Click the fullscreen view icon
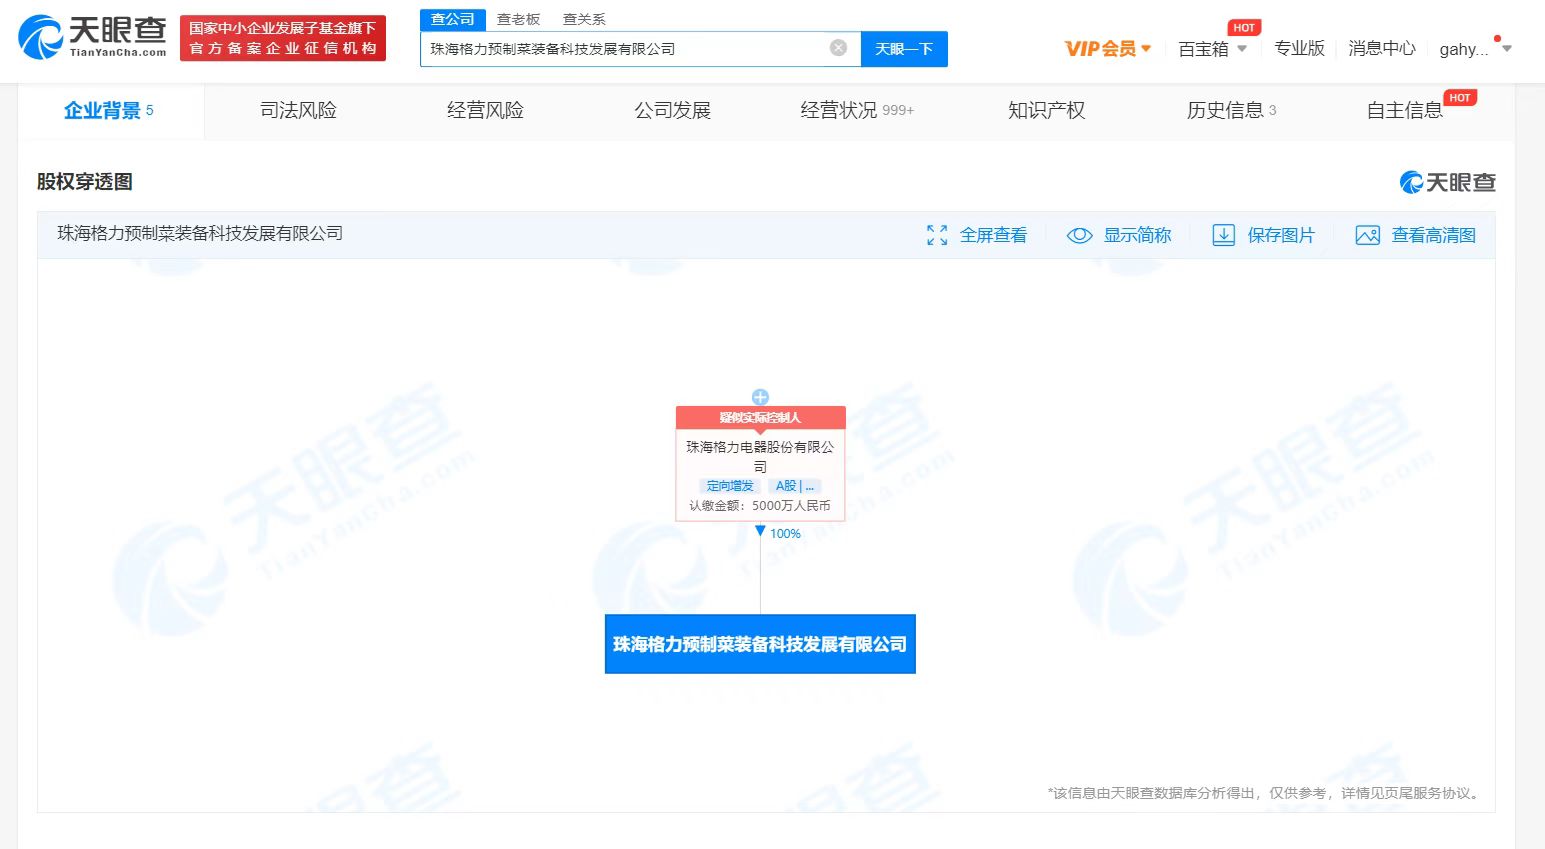This screenshot has width=1545, height=849. [937, 236]
